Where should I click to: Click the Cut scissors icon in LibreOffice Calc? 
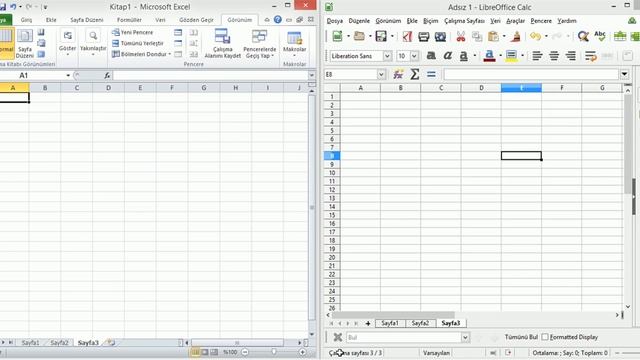click(x=461, y=37)
